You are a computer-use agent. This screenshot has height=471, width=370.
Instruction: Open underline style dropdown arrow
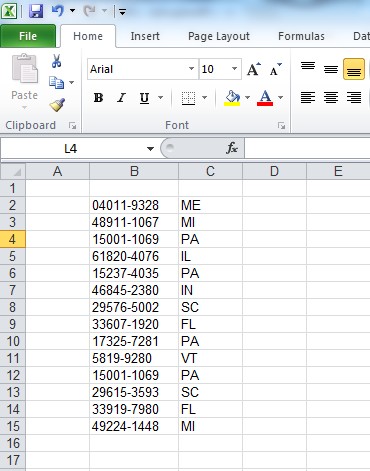[x=161, y=98]
